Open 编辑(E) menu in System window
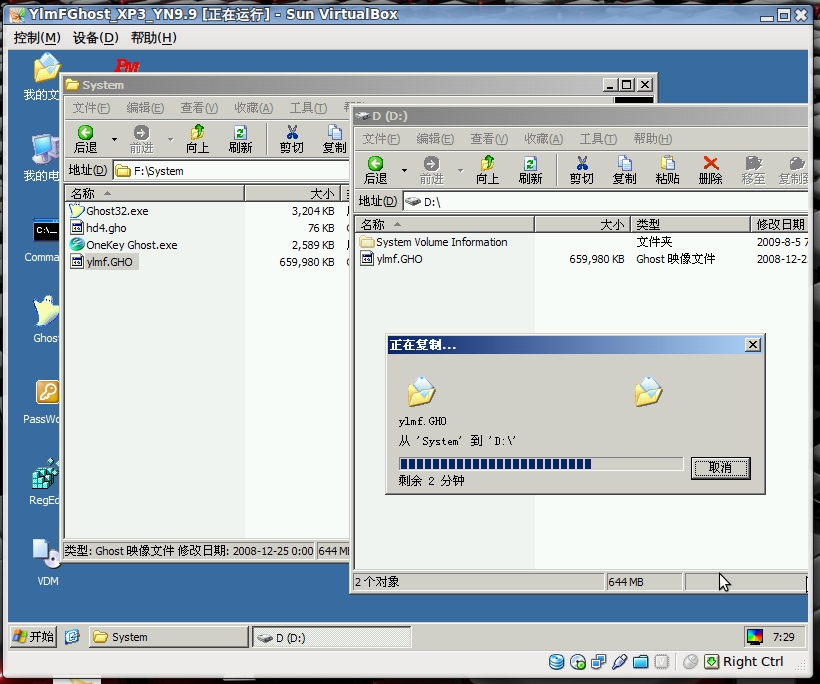Viewport: 820px width, 684px height. tap(145, 108)
